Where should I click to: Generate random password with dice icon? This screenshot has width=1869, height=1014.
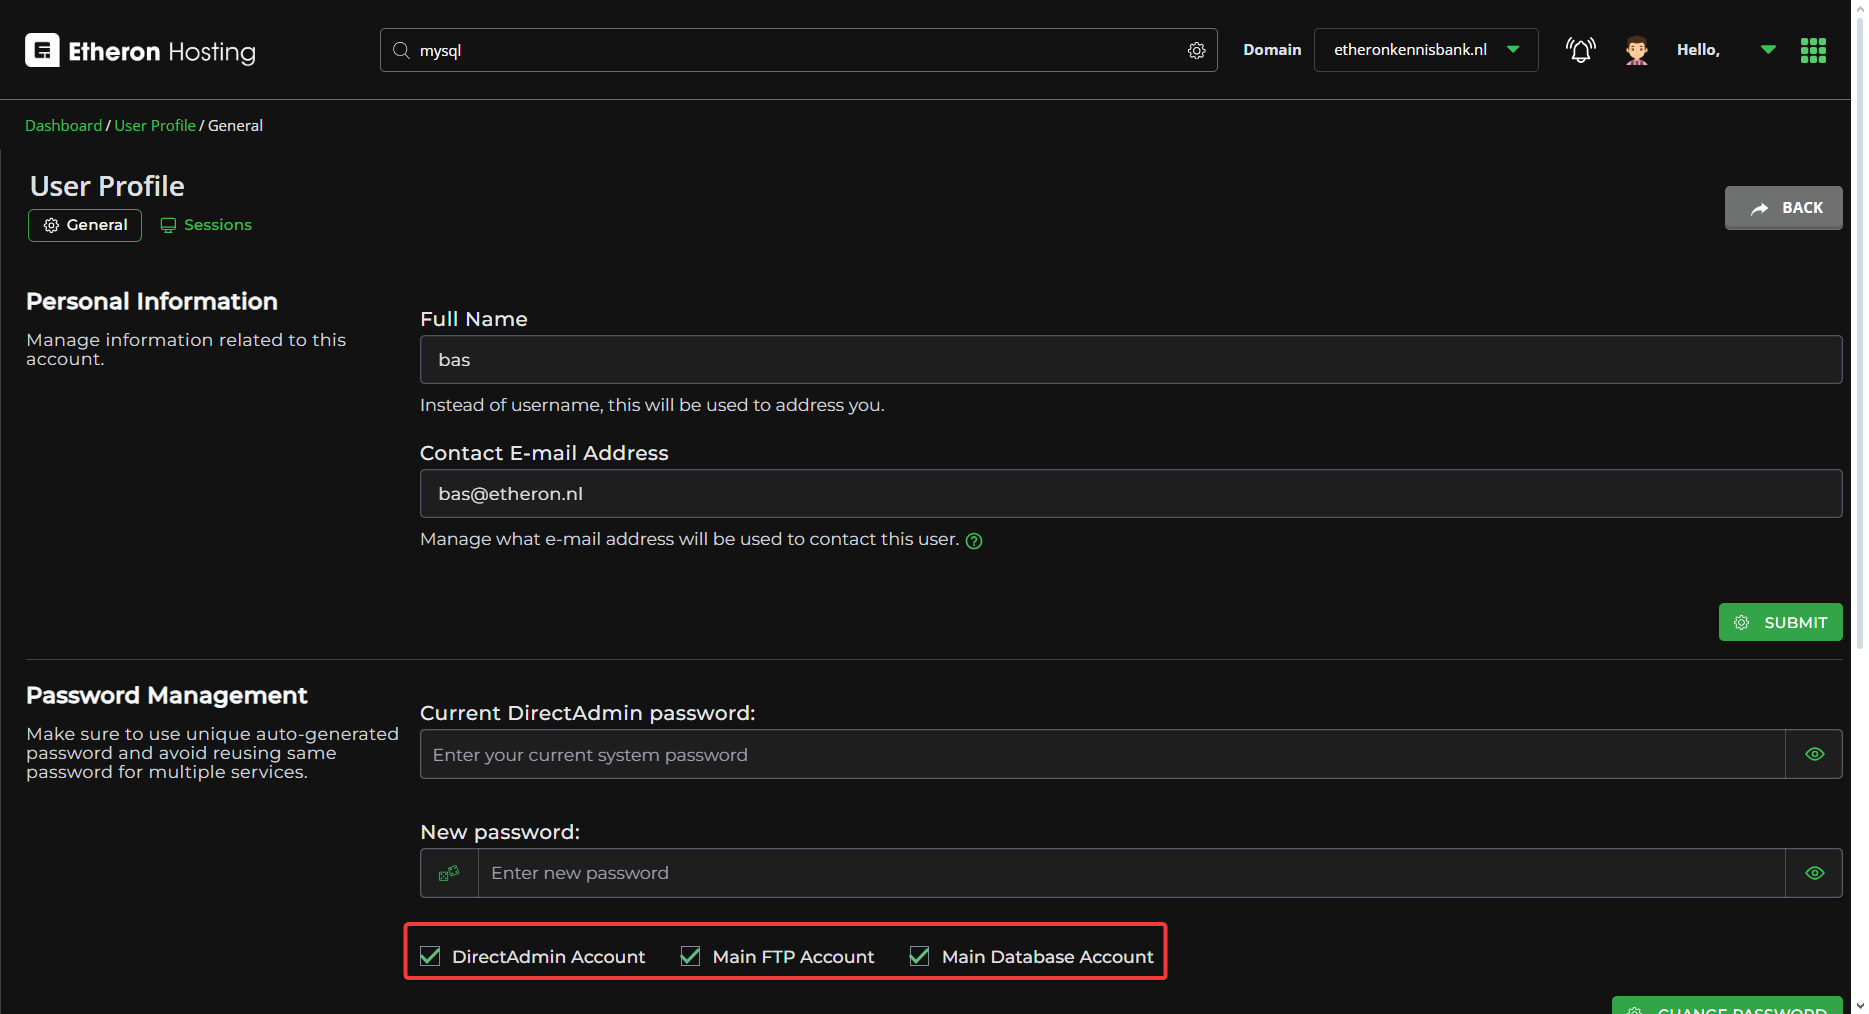449,873
